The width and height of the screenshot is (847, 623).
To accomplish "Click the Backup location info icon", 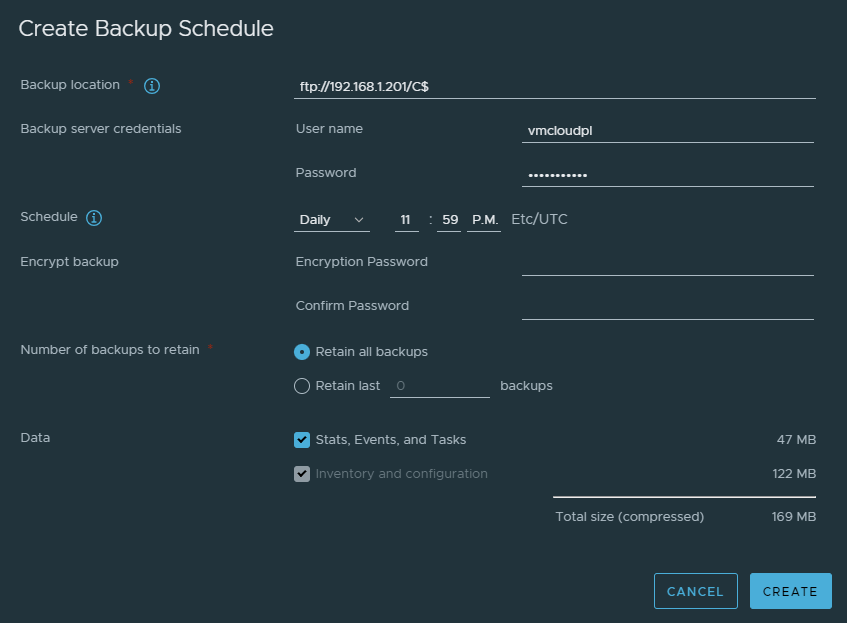I will click(152, 86).
